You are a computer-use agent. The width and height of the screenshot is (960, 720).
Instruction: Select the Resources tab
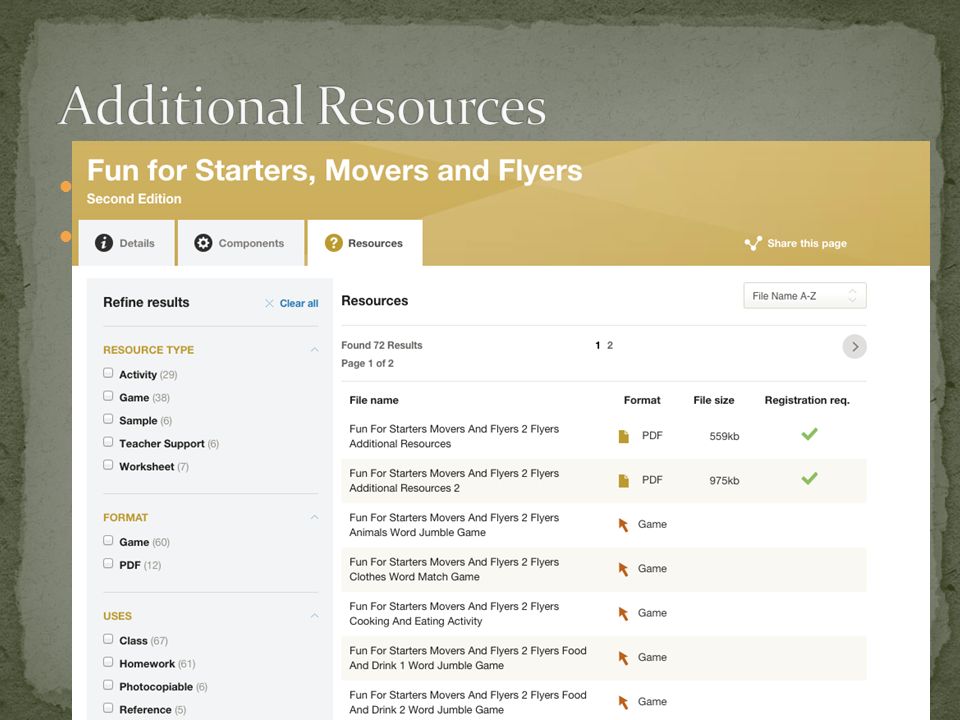point(365,243)
